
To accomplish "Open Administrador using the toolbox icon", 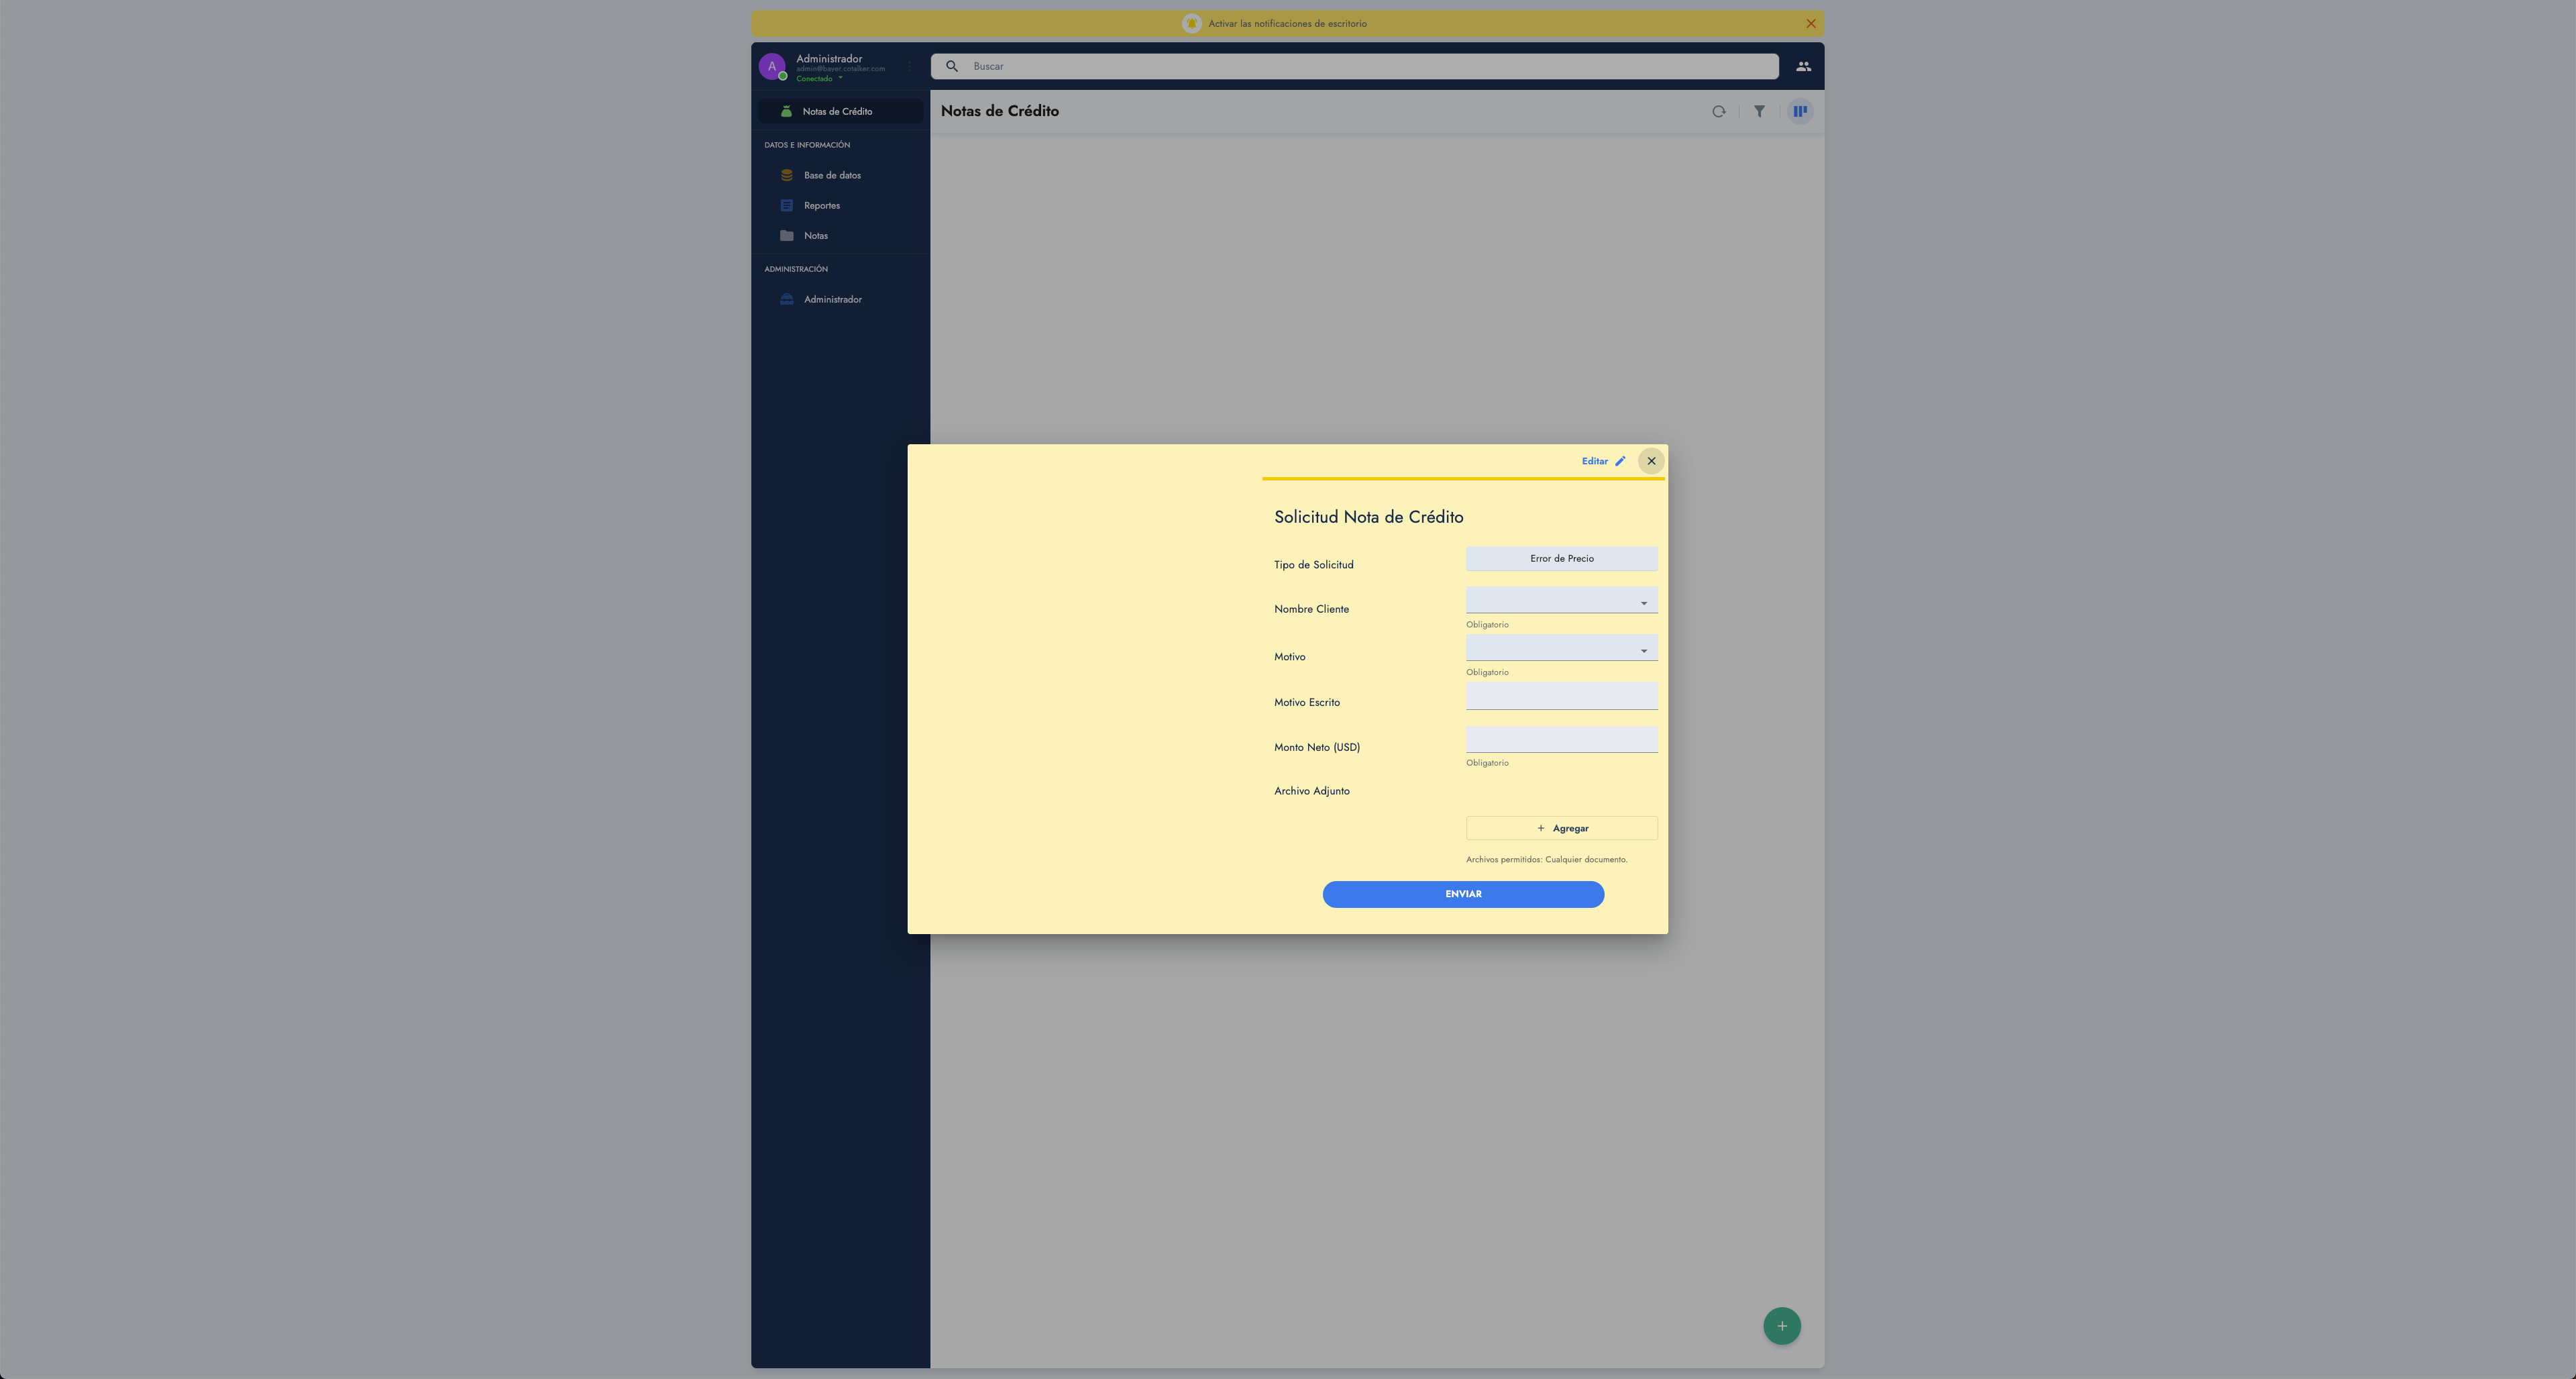I will (x=787, y=299).
